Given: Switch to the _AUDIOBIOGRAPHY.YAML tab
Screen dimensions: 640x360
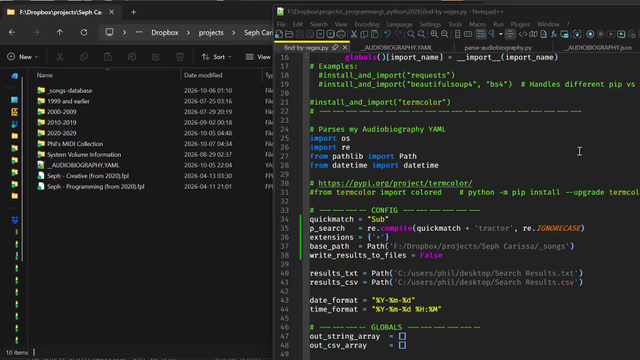Looking at the screenshot, I should 396,48.
